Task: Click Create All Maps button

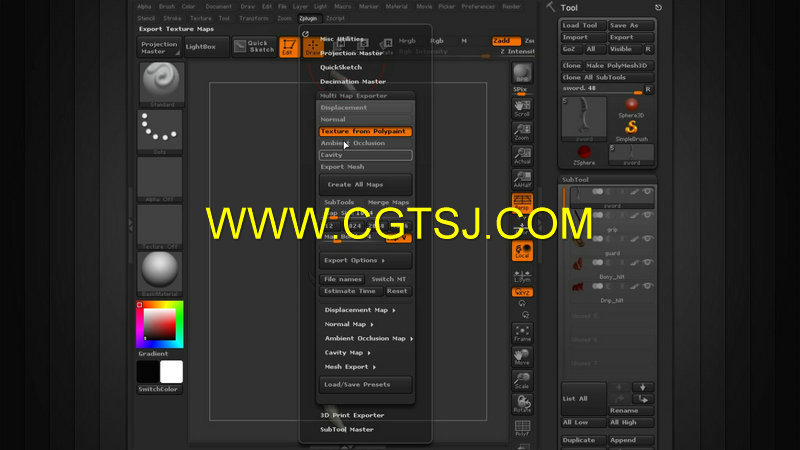Action: coord(365,185)
